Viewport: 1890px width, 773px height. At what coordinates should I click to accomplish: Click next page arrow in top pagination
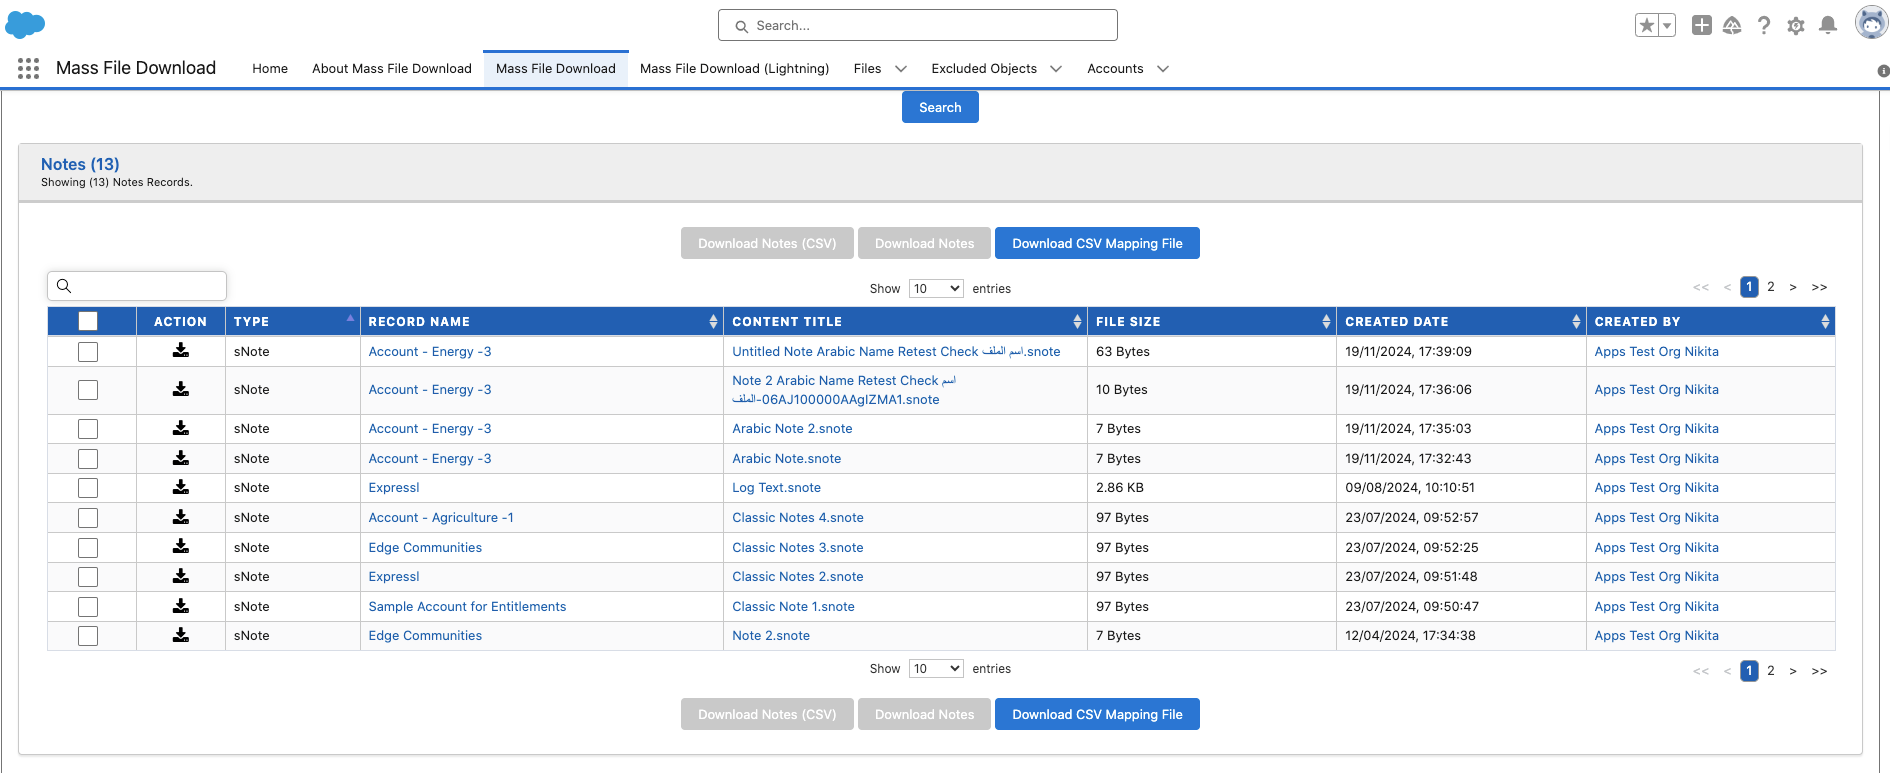(x=1793, y=287)
